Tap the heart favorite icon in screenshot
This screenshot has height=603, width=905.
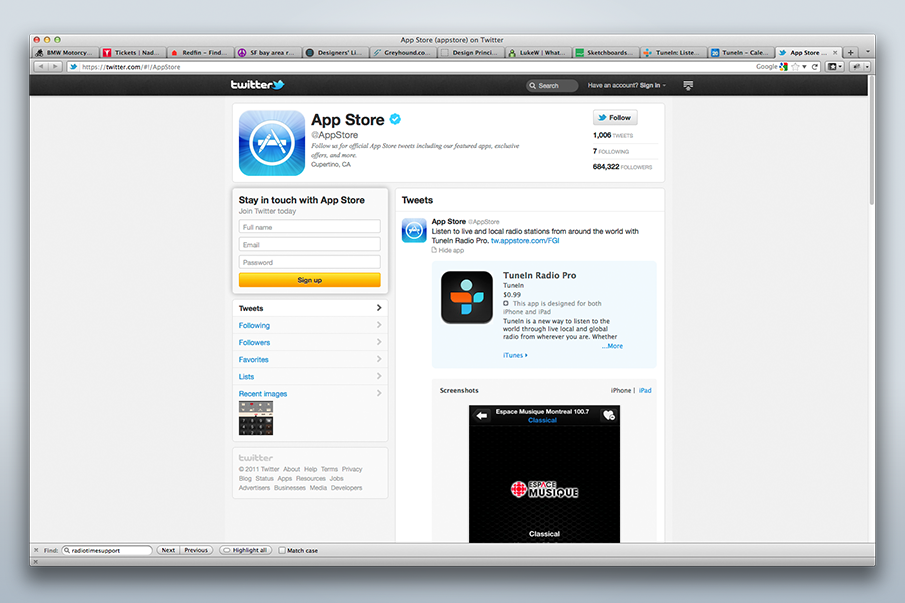point(609,415)
